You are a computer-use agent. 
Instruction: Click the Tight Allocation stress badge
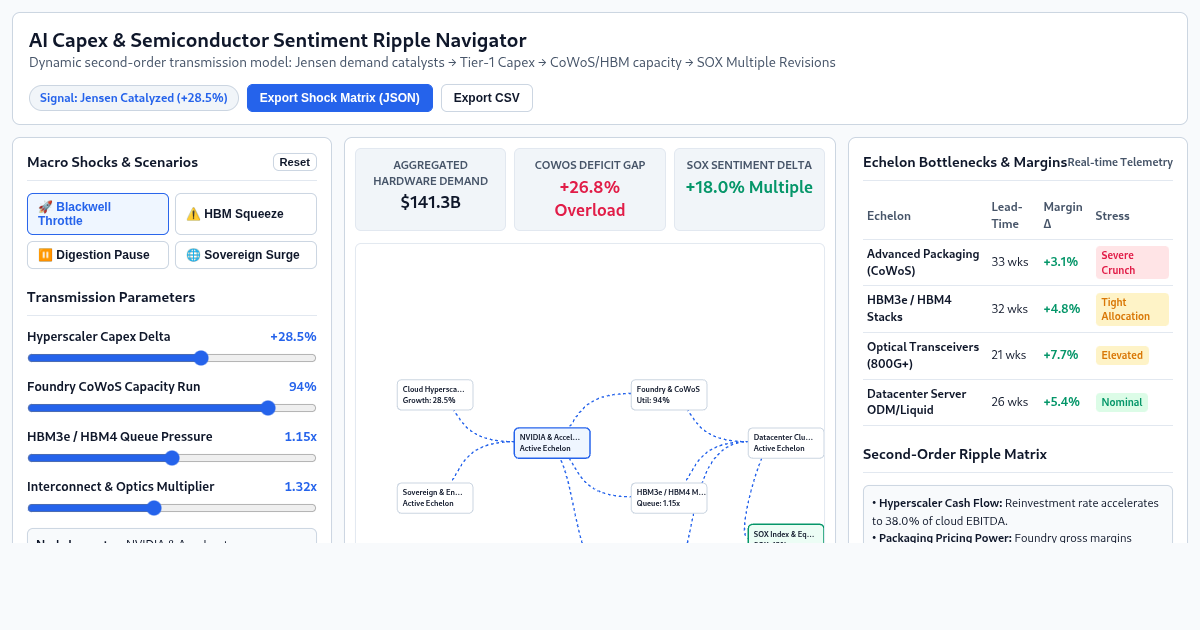click(x=1132, y=309)
